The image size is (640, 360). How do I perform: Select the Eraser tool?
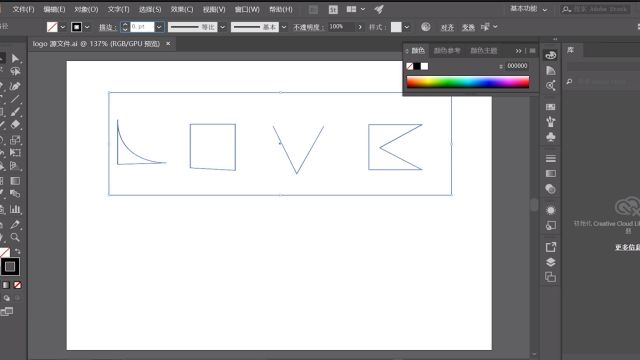pos(15,124)
